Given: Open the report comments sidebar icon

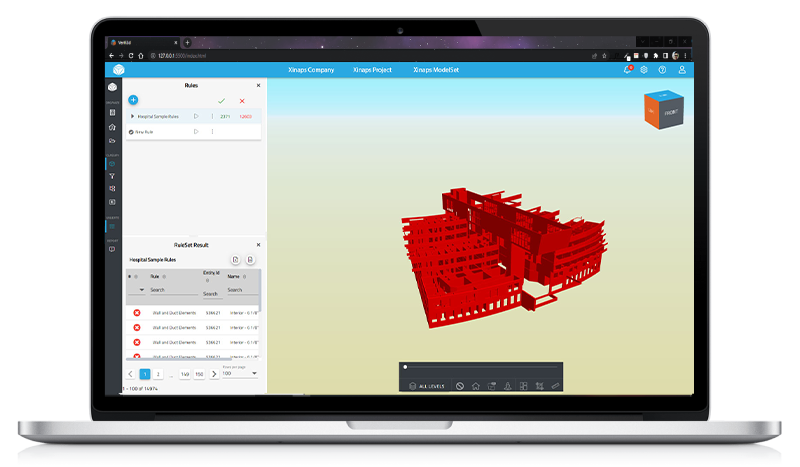Looking at the screenshot, I should coord(112,250).
